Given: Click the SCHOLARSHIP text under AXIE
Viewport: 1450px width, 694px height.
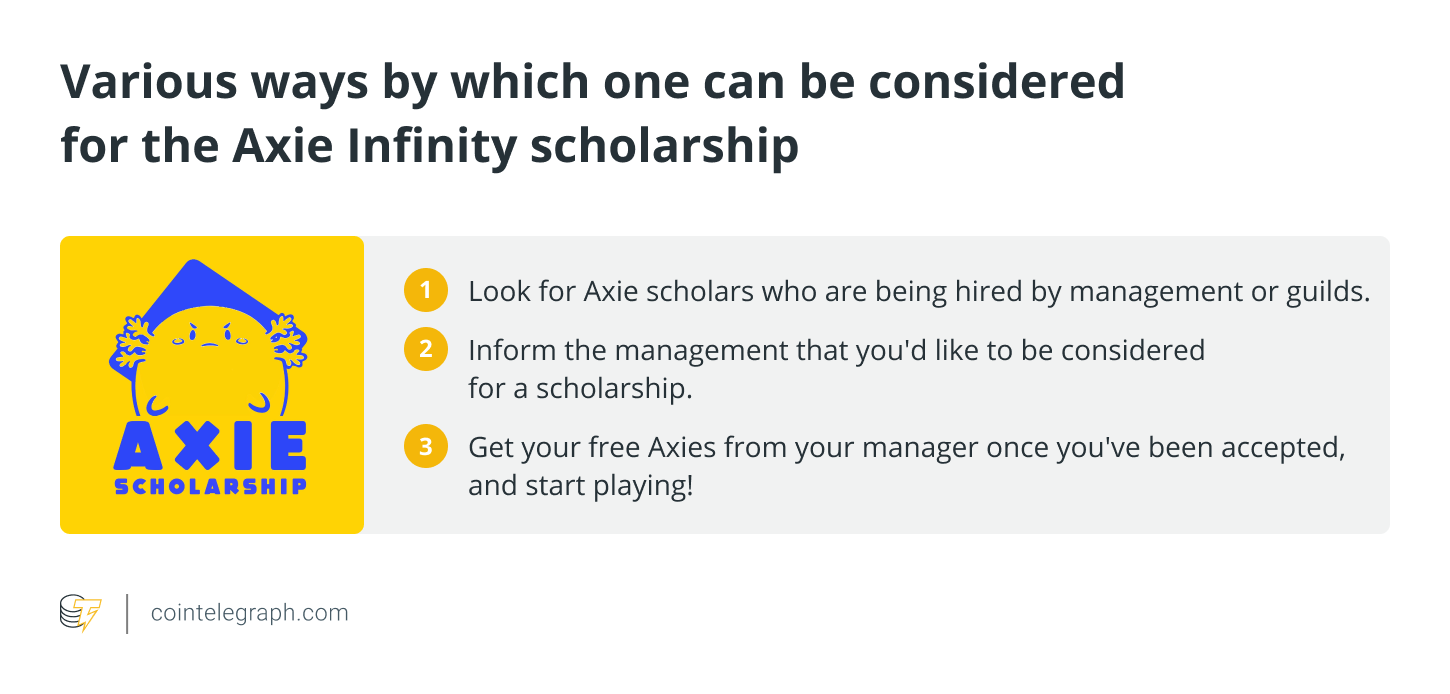Looking at the screenshot, I should pos(210,487).
